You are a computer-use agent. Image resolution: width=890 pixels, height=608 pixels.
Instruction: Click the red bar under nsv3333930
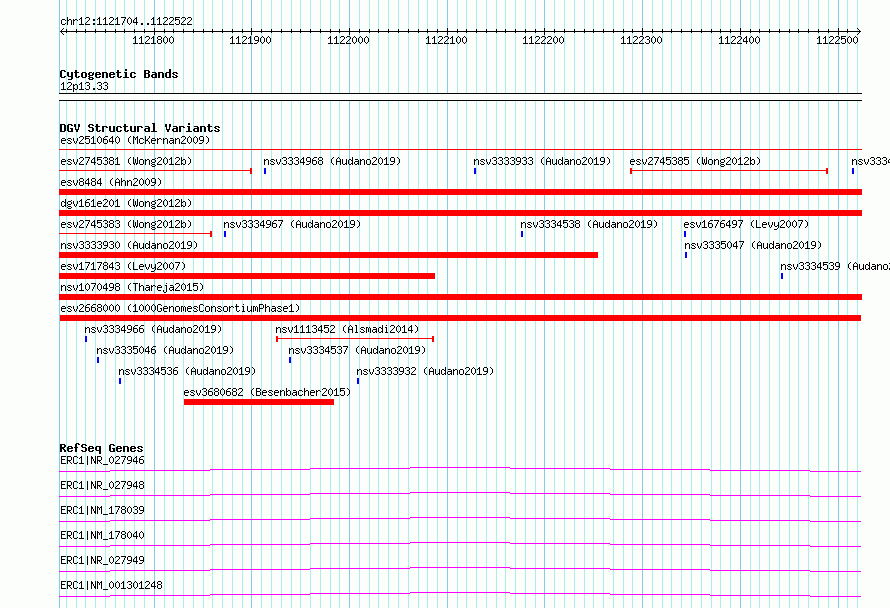(x=329, y=255)
